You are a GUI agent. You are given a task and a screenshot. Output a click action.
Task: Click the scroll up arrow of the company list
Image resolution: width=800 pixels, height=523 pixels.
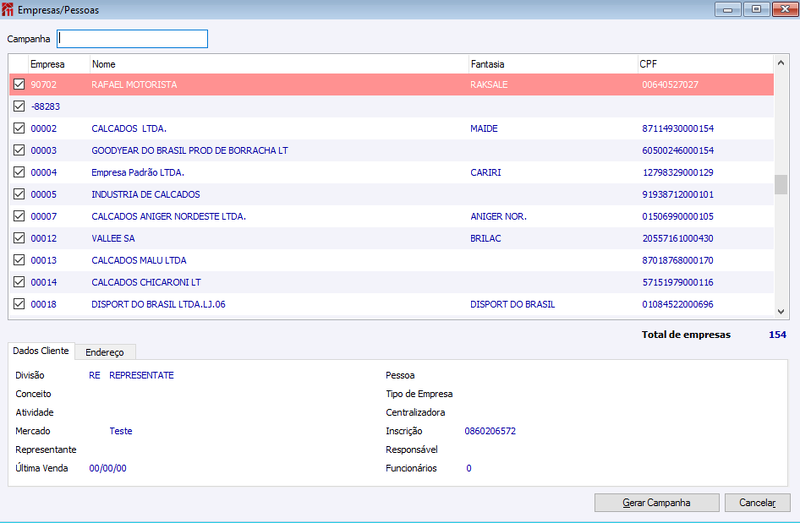[781, 63]
